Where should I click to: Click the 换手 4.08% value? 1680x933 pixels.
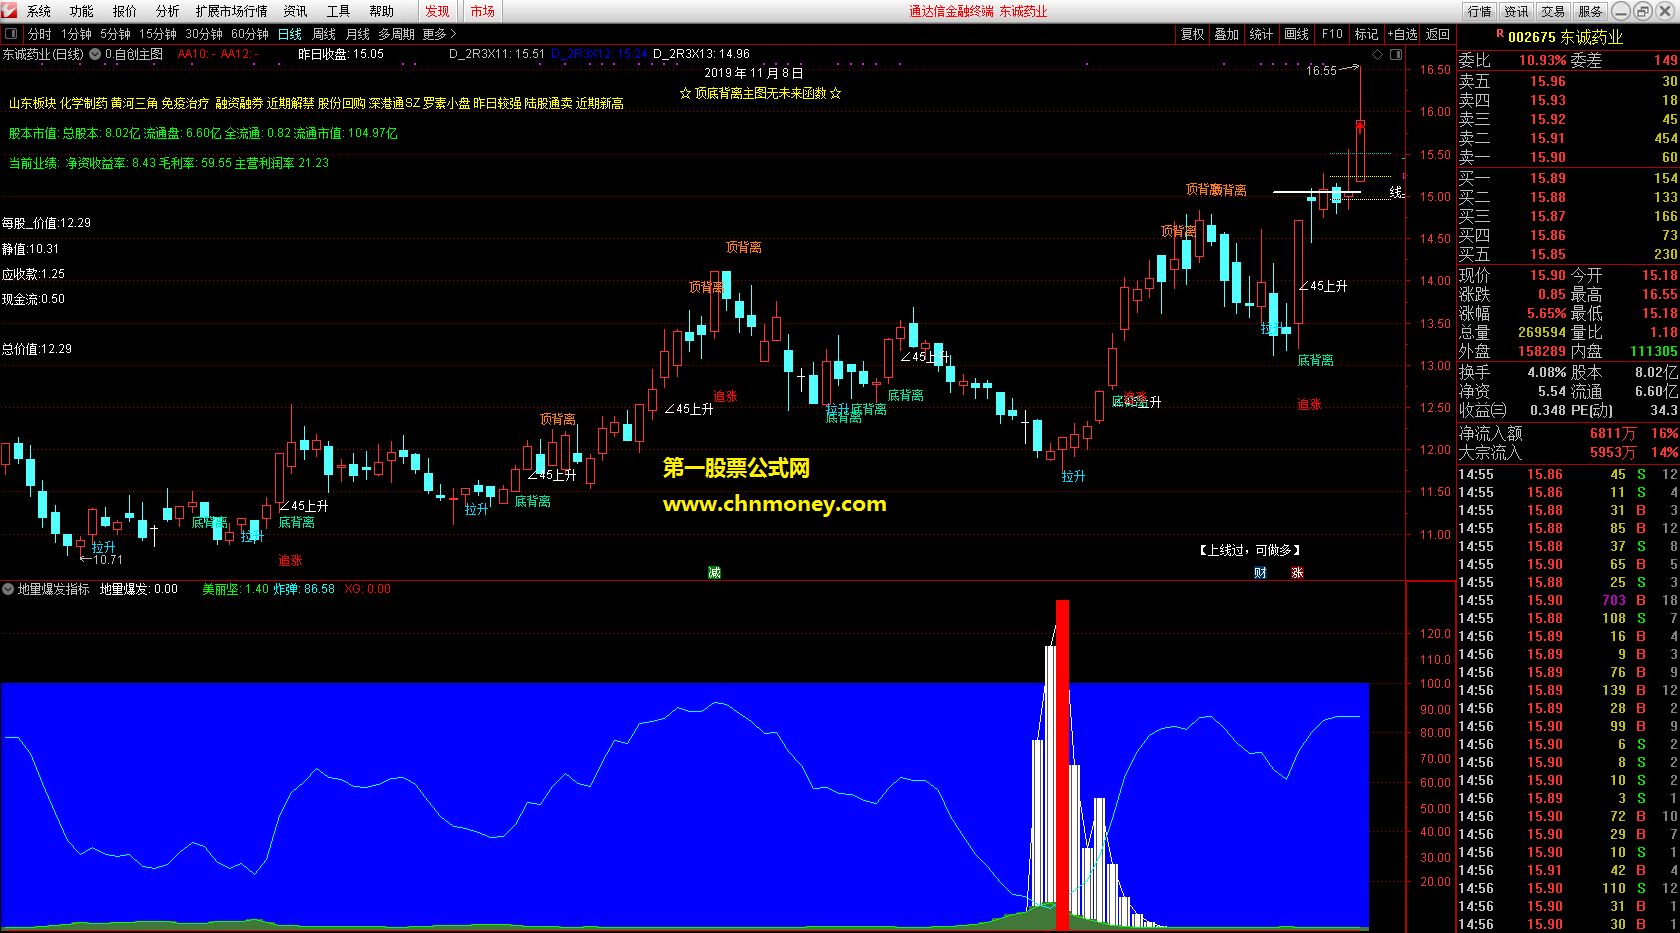coord(1547,372)
